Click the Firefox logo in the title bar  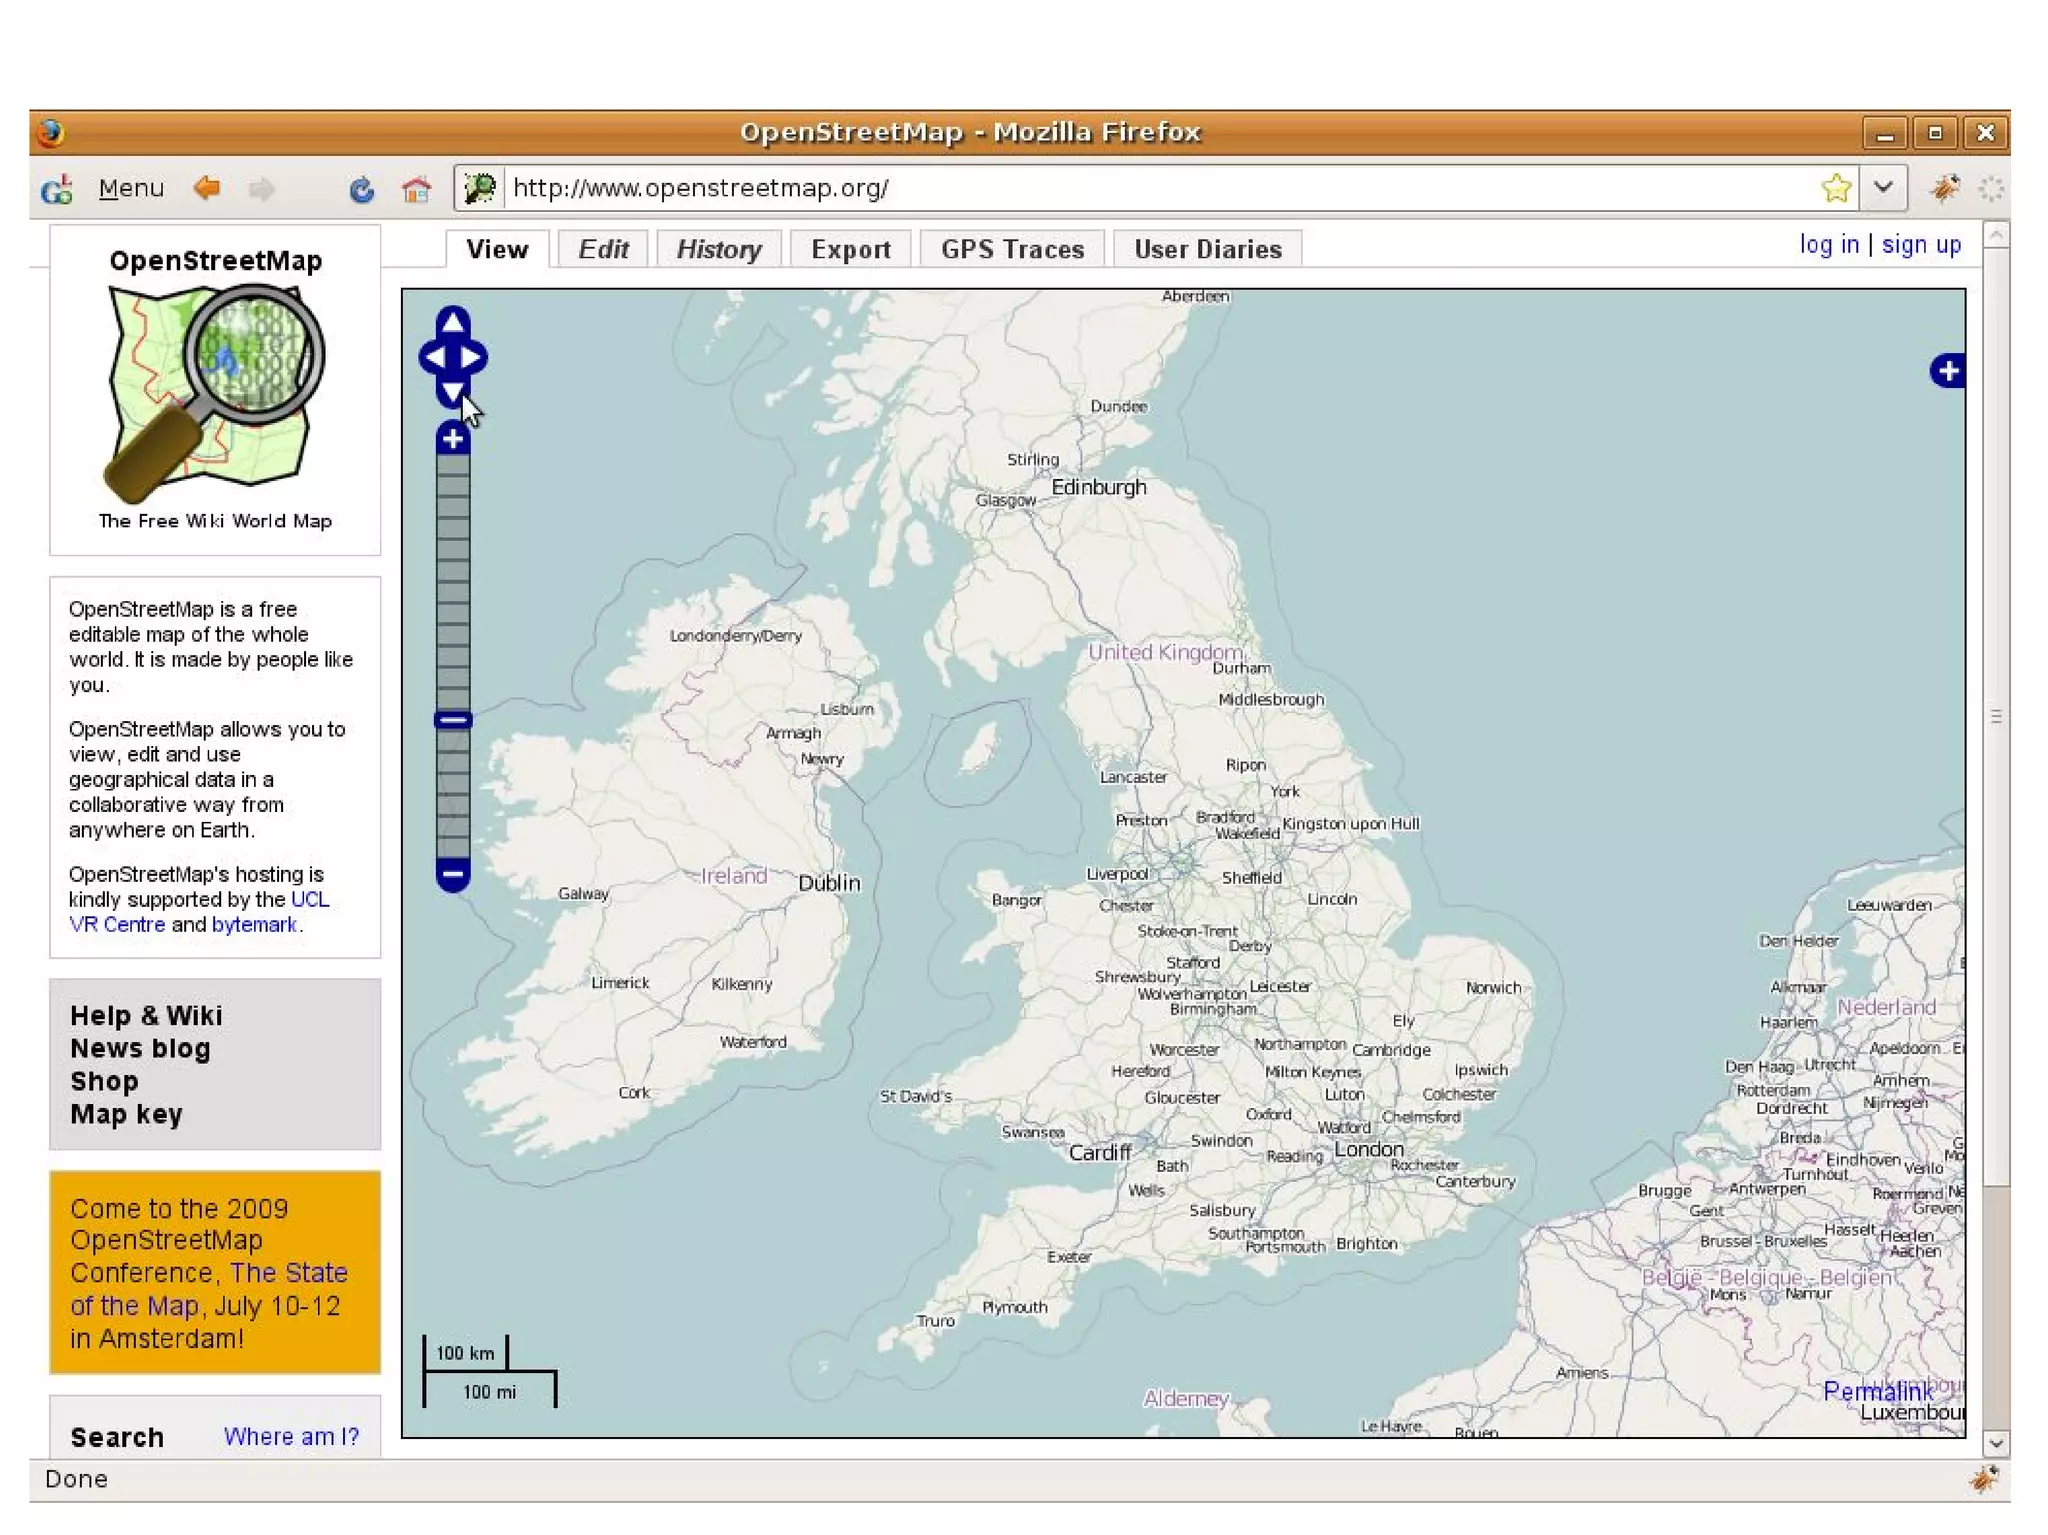point(51,132)
